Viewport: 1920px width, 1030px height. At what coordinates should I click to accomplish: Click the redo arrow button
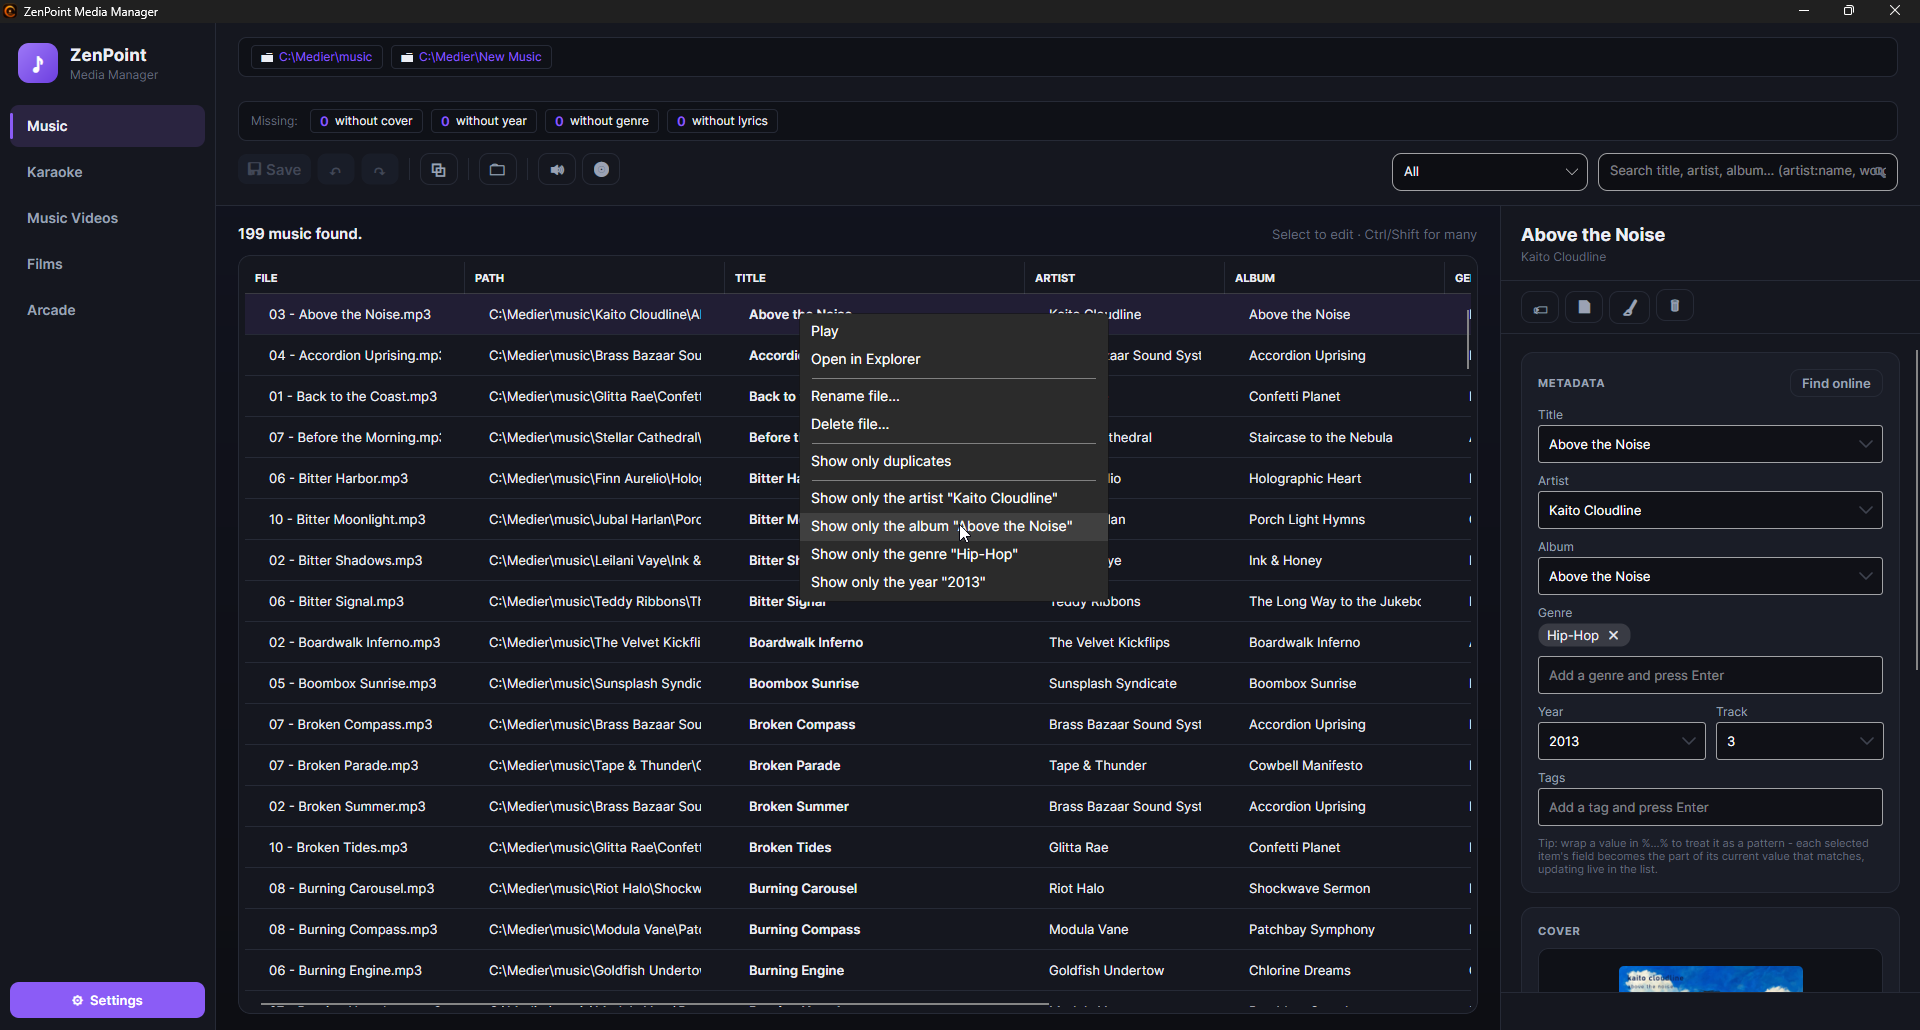click(x=380, y=170)
